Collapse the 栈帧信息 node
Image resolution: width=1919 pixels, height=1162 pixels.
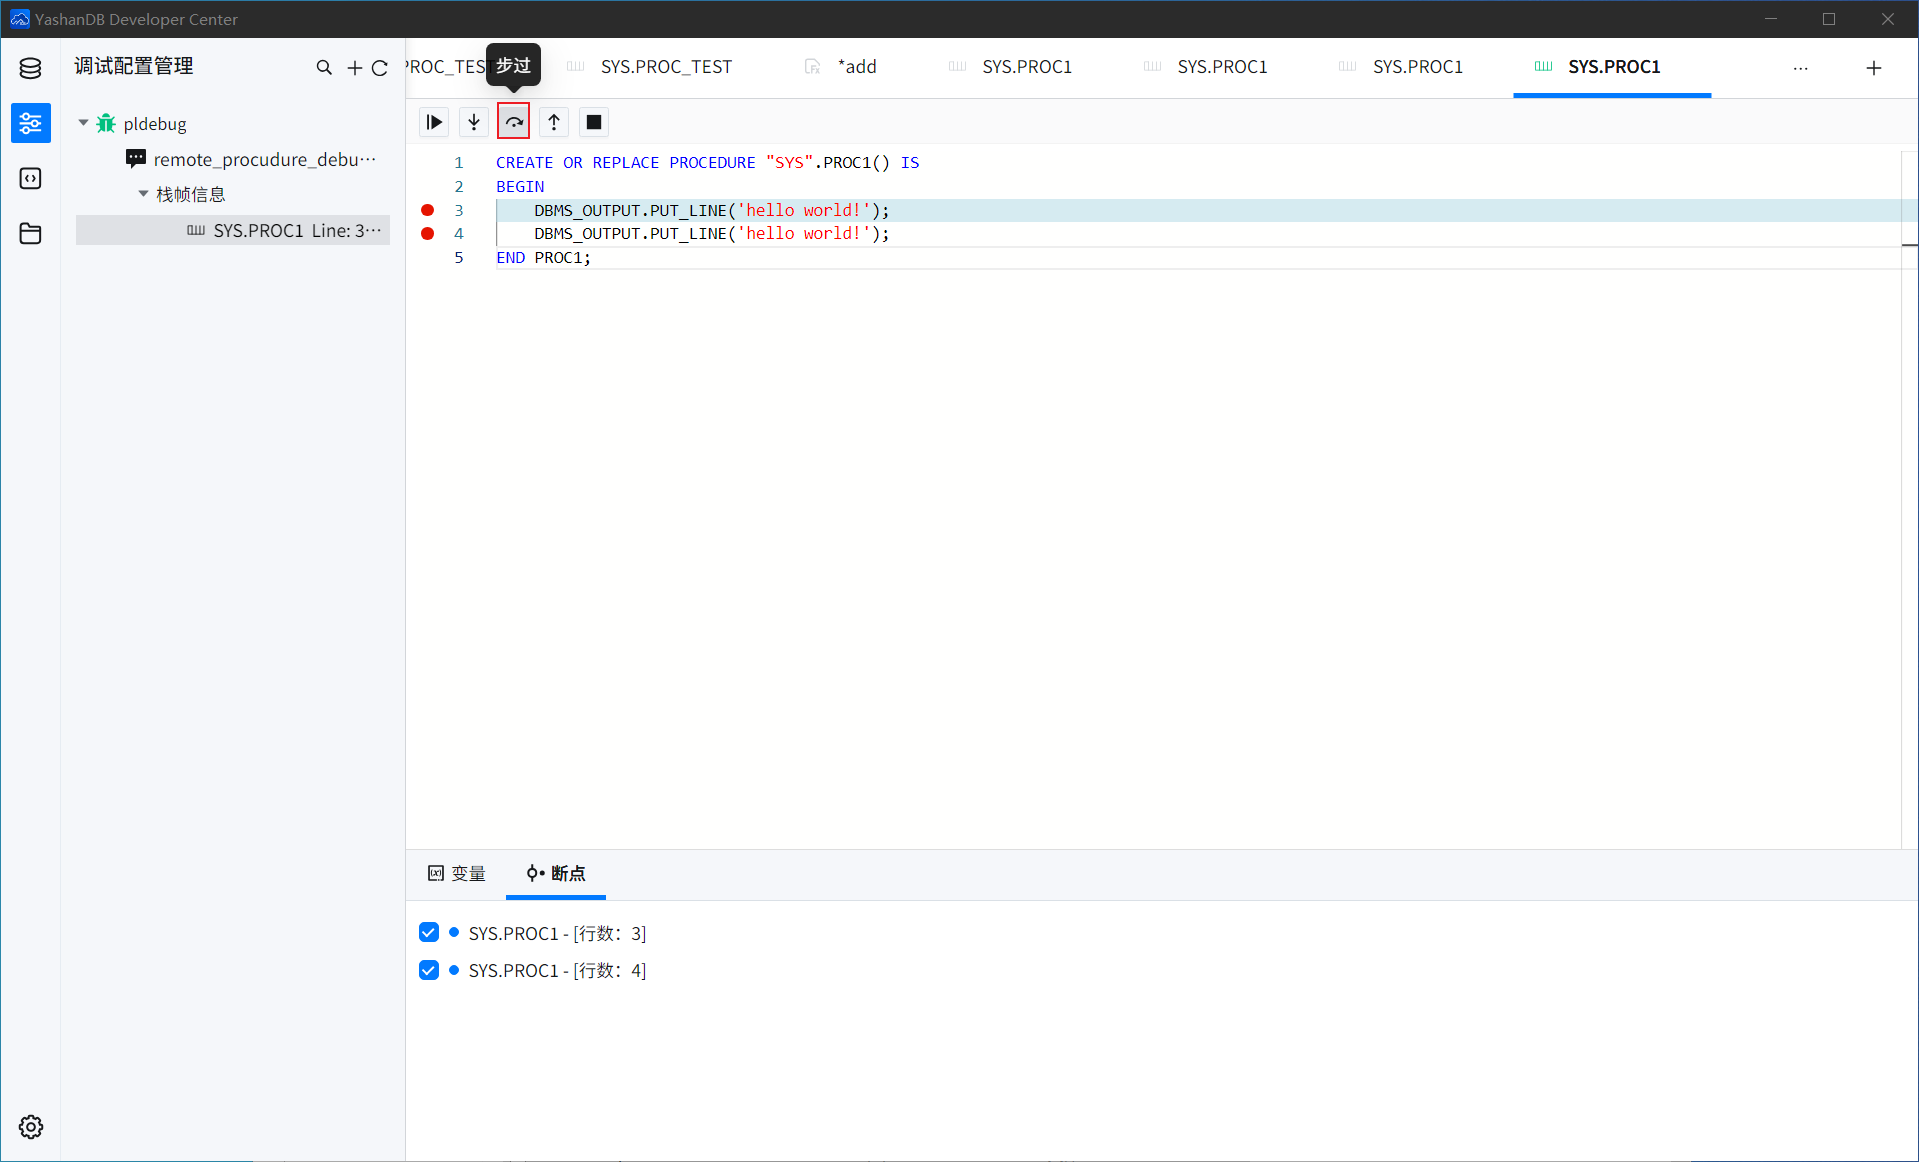144,194
